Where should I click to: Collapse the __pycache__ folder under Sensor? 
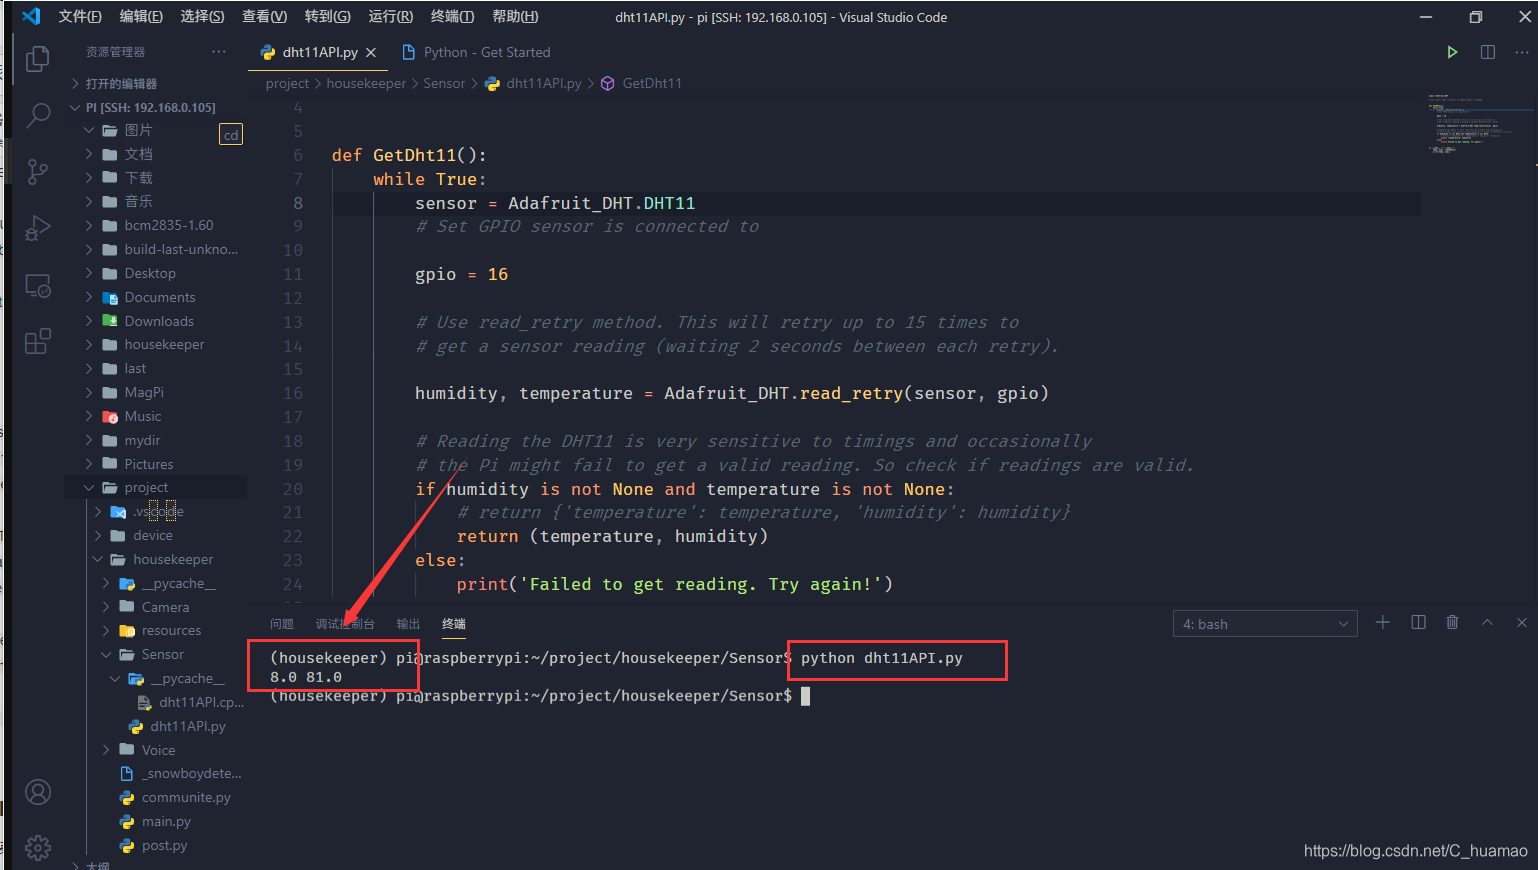click(x=187, y=678)
